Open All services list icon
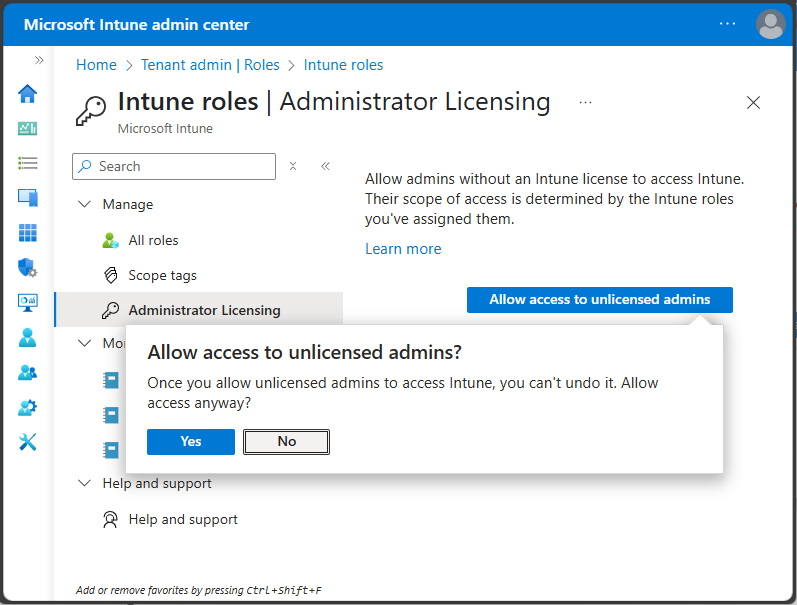The width and height of the screenshot is (797, 605). point(27,163)
